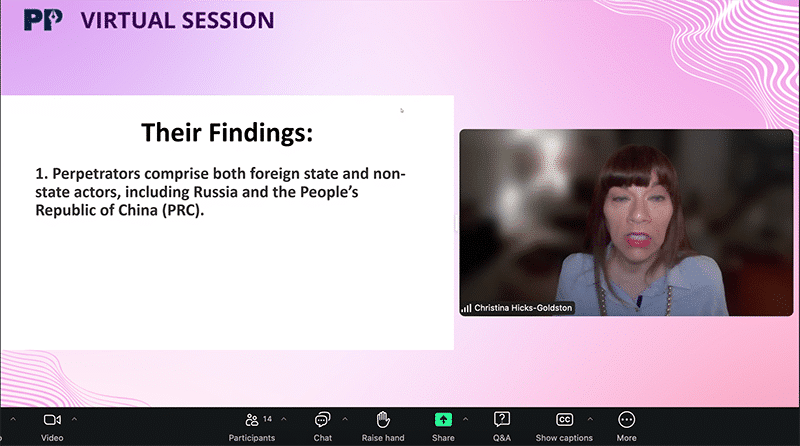The width and height of the screenshot is (800, 446).
Task: Click the finding about Russia and PRC
Action: (220, 192)
